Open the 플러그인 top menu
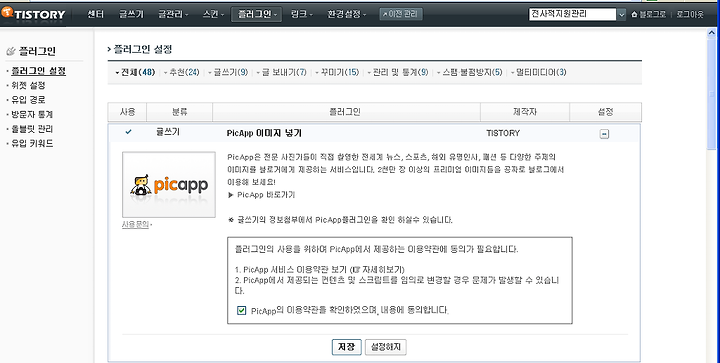Image resolution: width=720 pixels, height=363 pixels. tap(256, 14)
